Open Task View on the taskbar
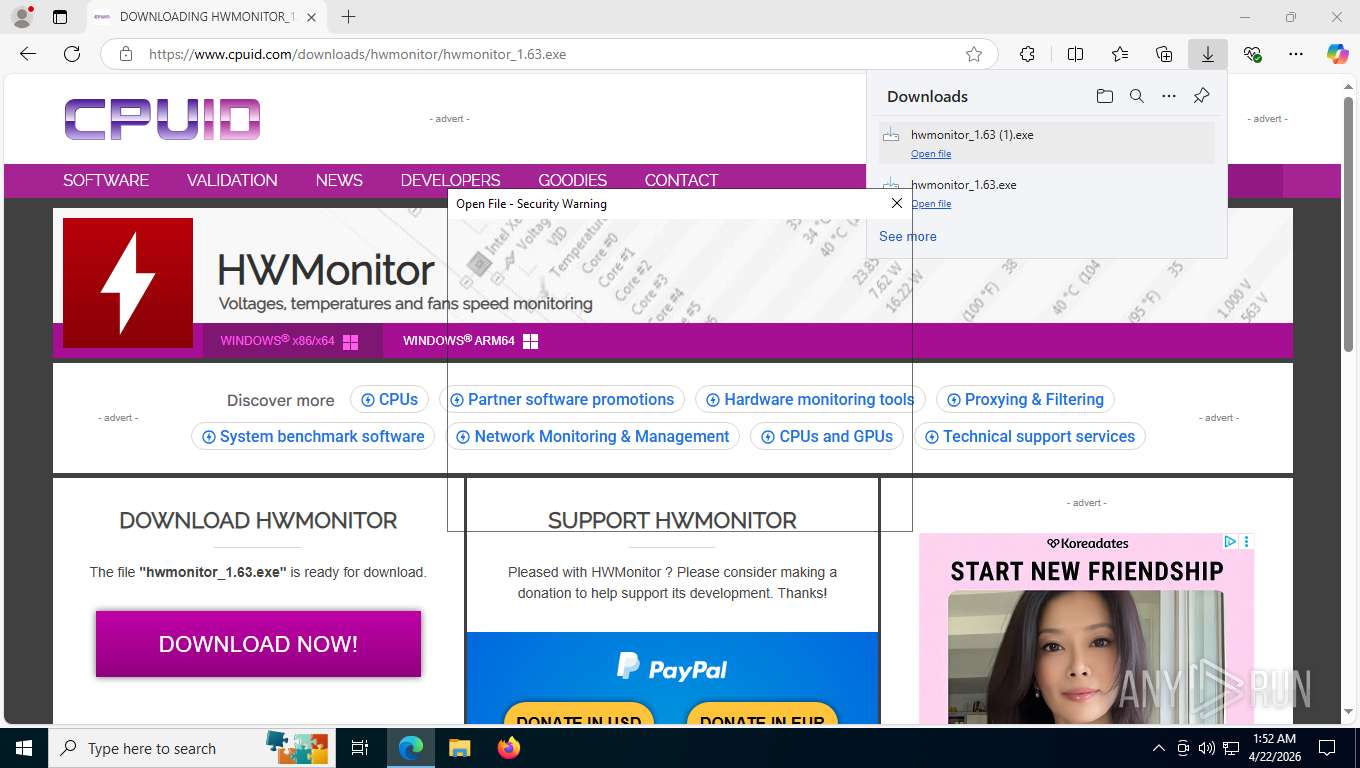The image size is (1360, 768). 360,748
